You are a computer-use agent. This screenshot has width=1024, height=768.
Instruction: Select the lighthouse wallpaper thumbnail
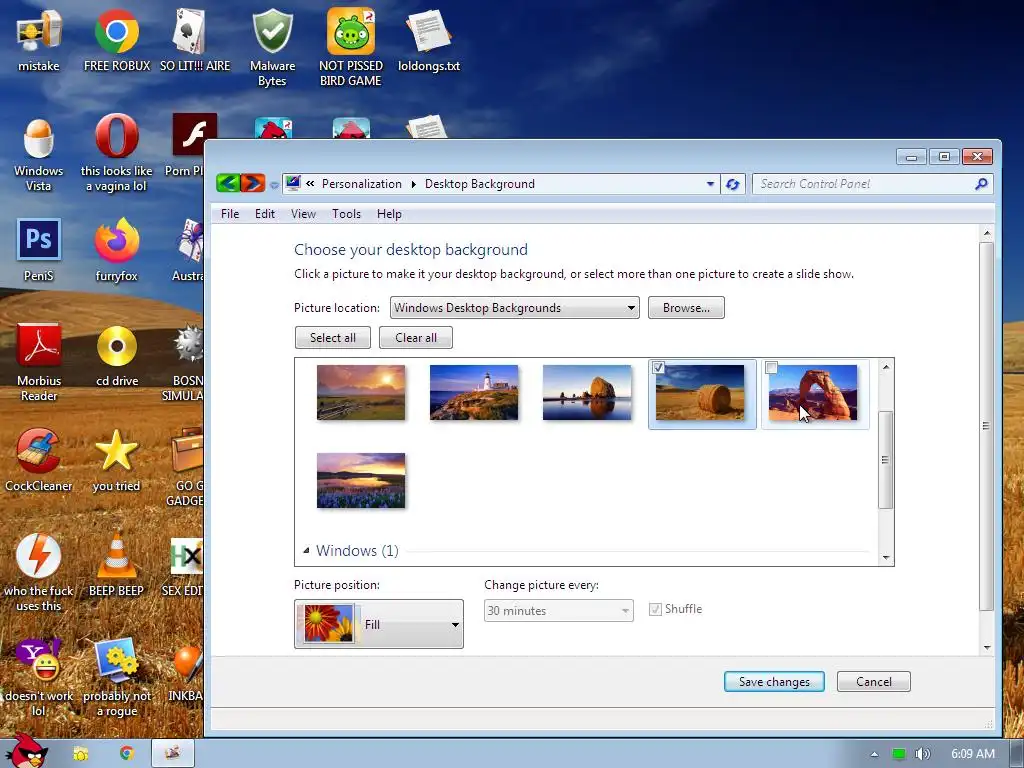click(474, 392)
